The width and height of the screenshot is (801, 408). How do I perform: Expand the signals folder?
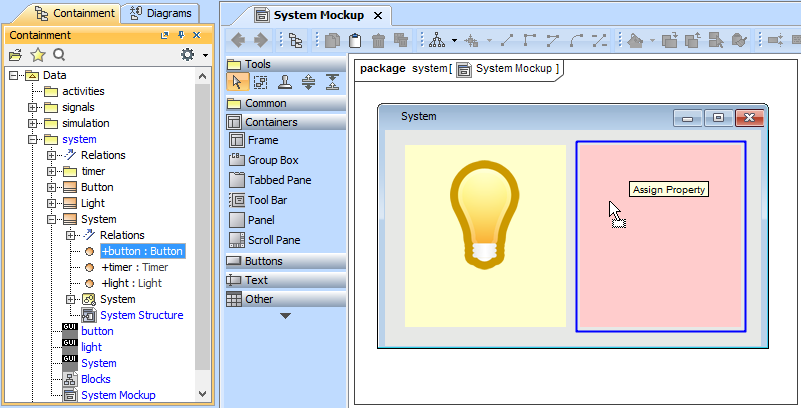point(32,107)
